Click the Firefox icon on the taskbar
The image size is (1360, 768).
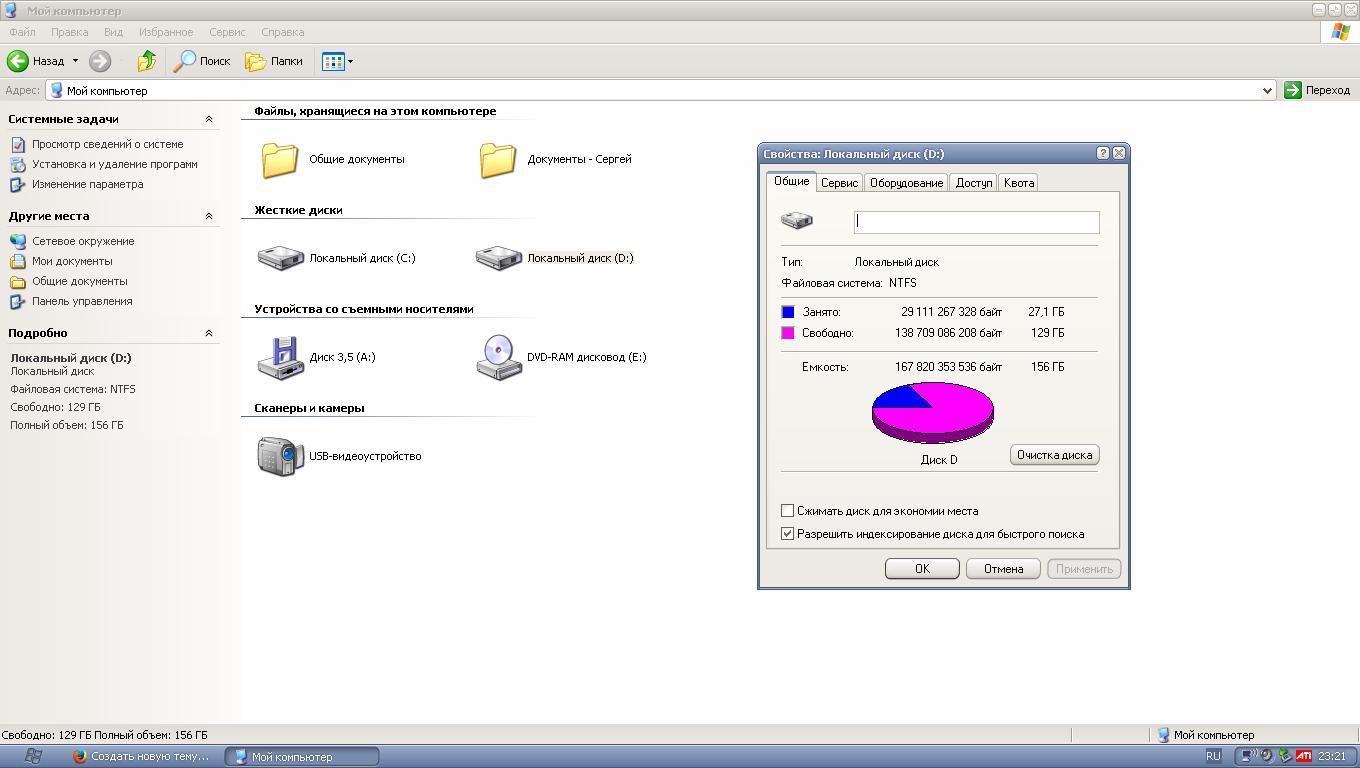coord(80,756)
